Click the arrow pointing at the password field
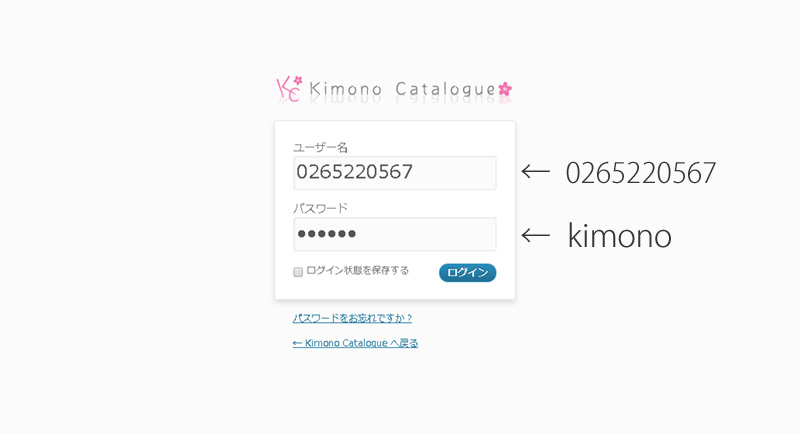This screenshot has height=434, width=800. point(535,235)
